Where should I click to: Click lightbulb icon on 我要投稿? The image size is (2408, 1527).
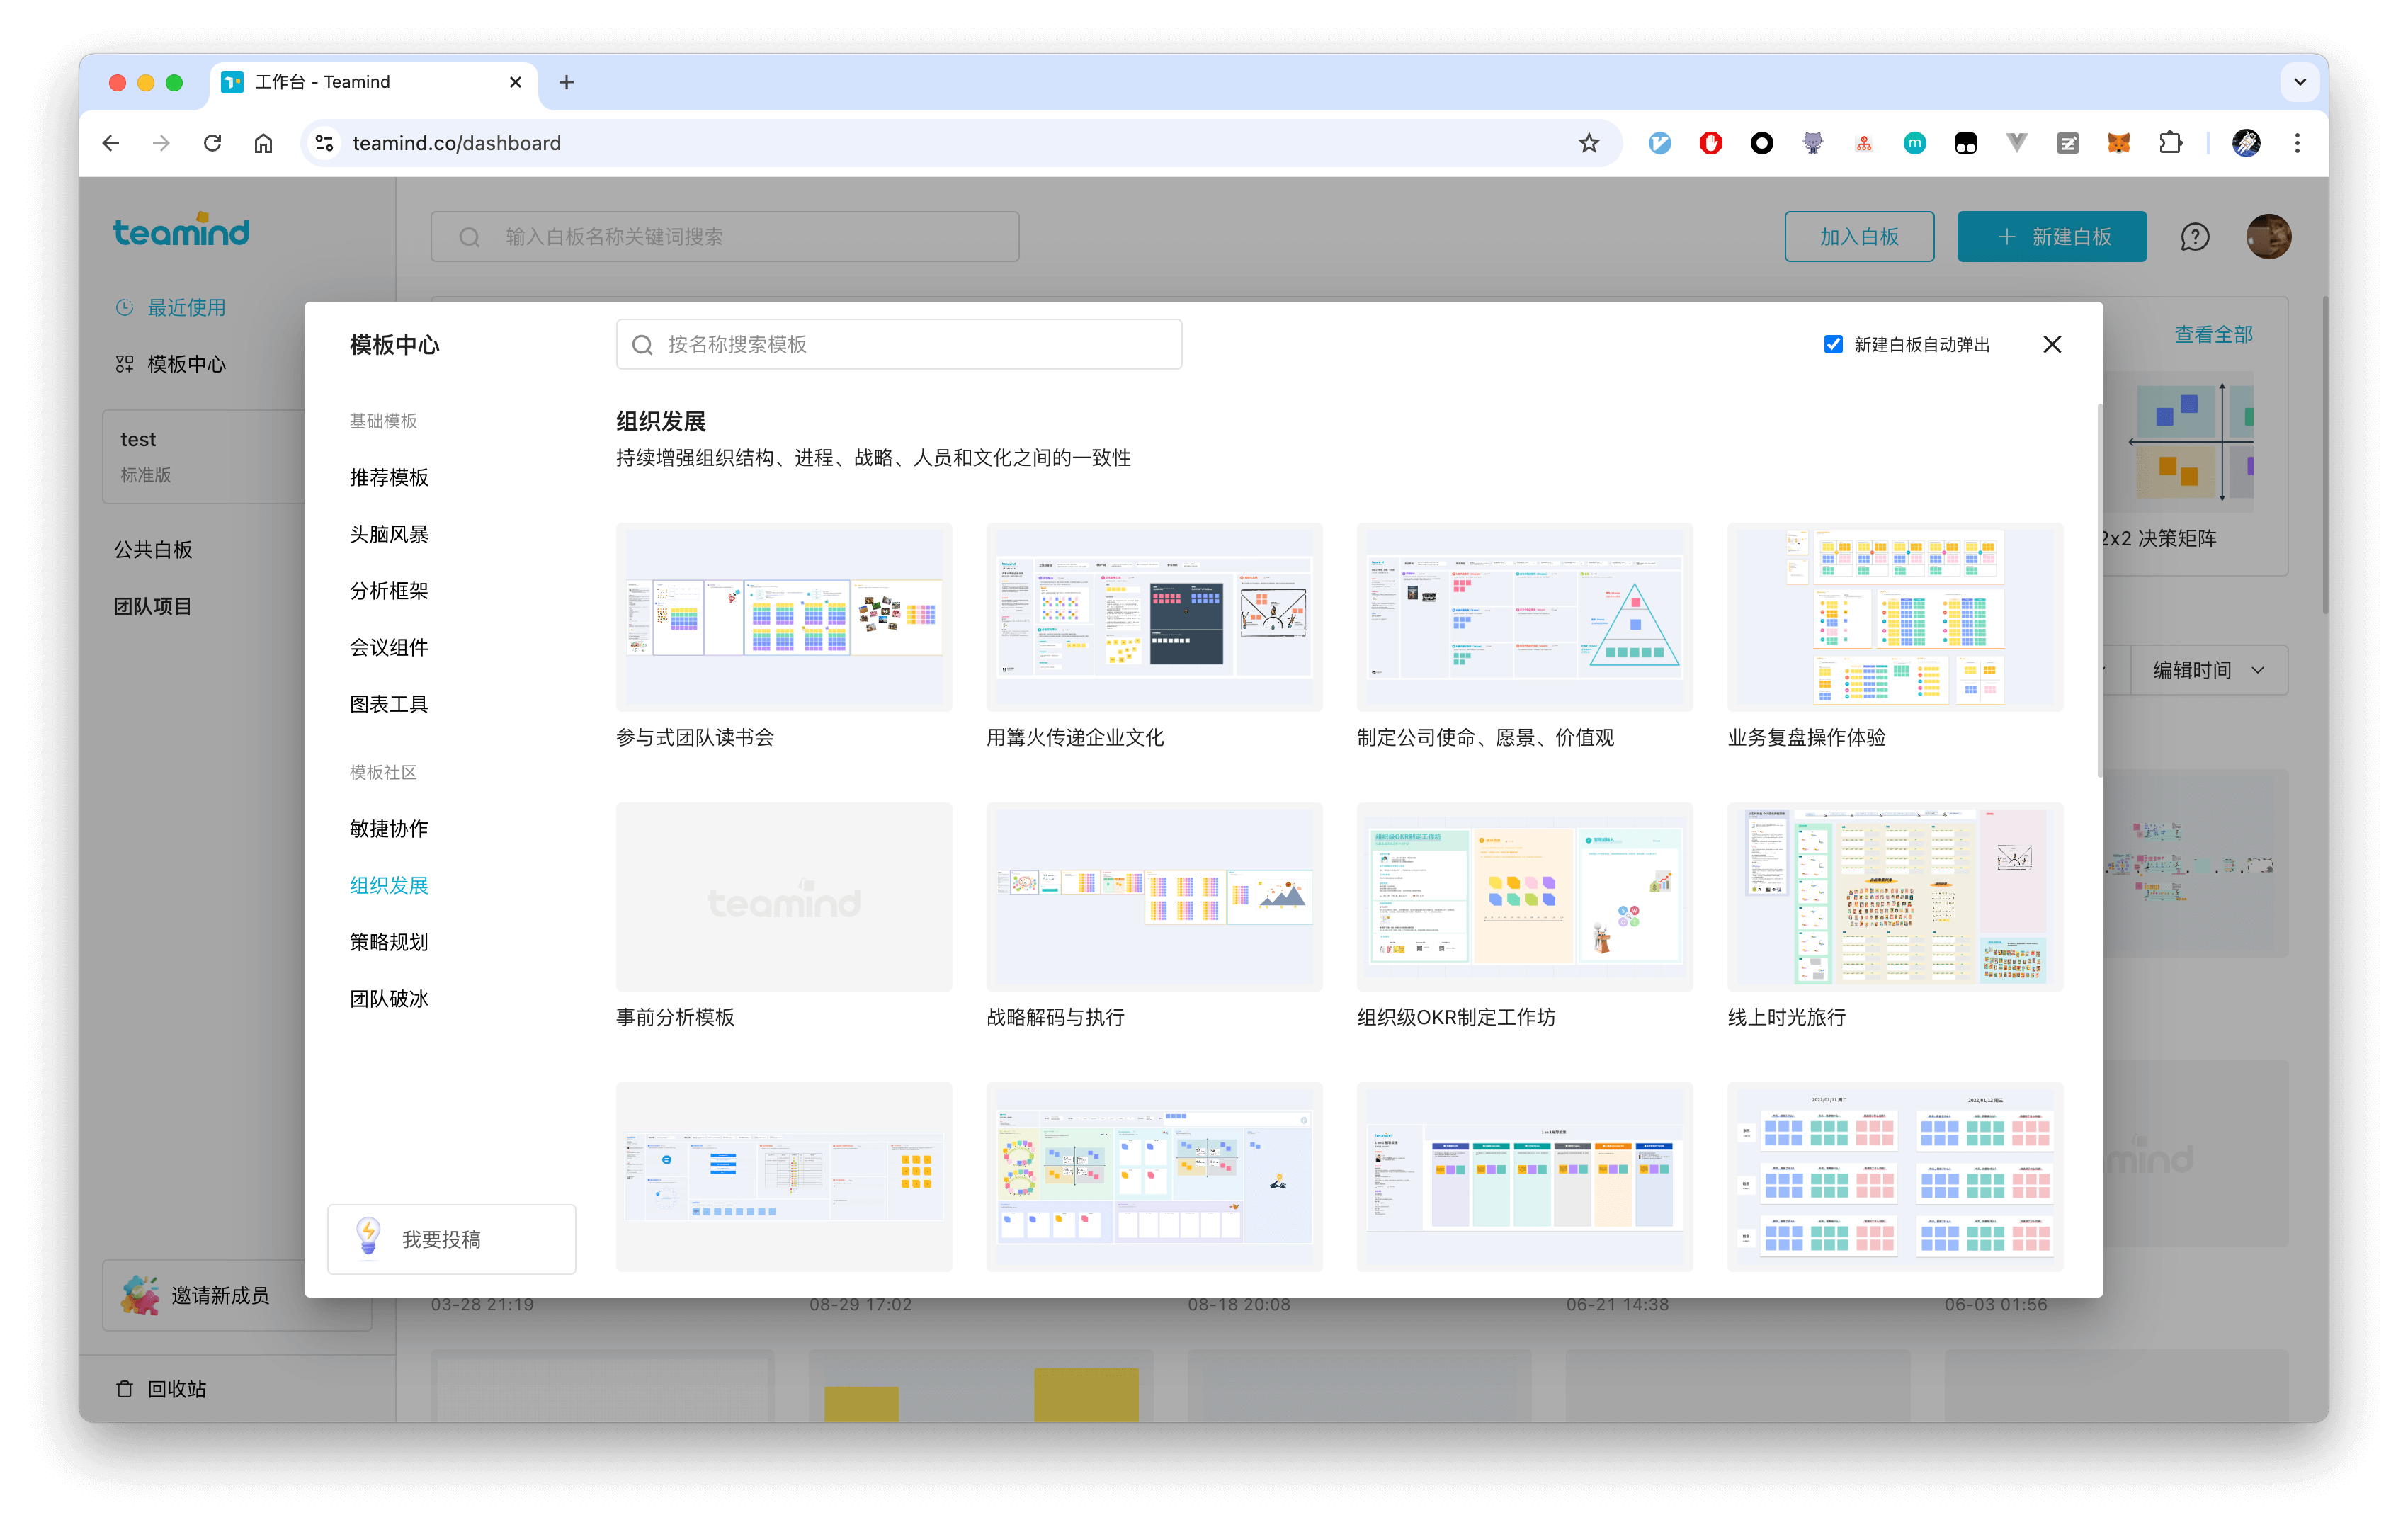click(368, 1237)
